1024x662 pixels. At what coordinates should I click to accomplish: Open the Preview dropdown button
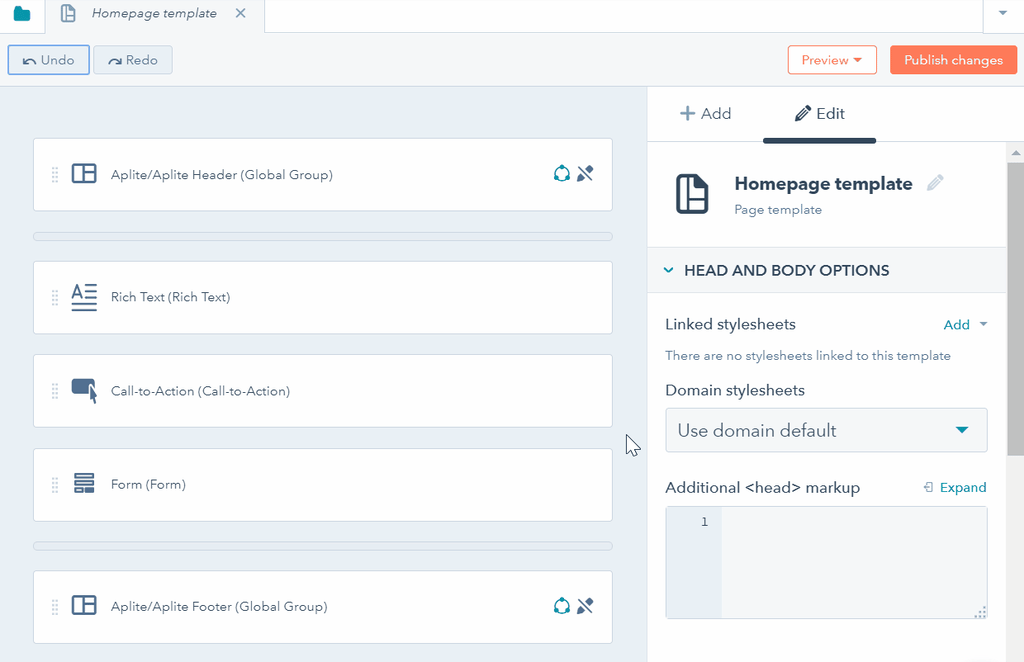coord(831,60)
